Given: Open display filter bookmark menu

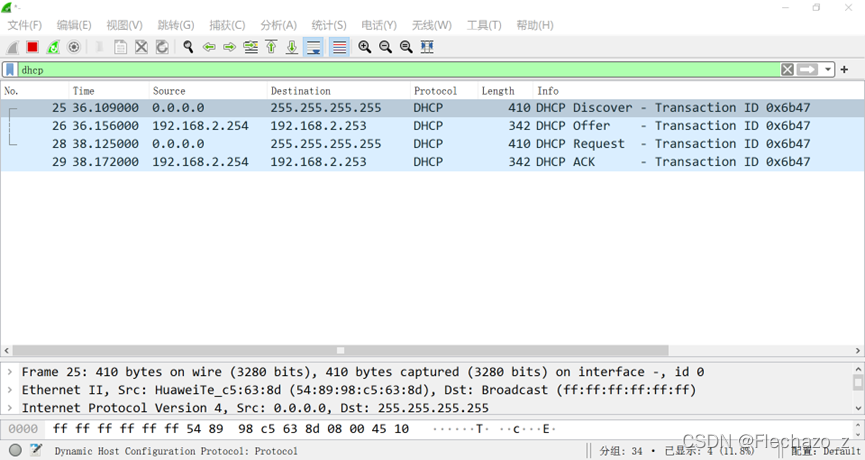Looking at the screenshot, I should tap(10, 70).
